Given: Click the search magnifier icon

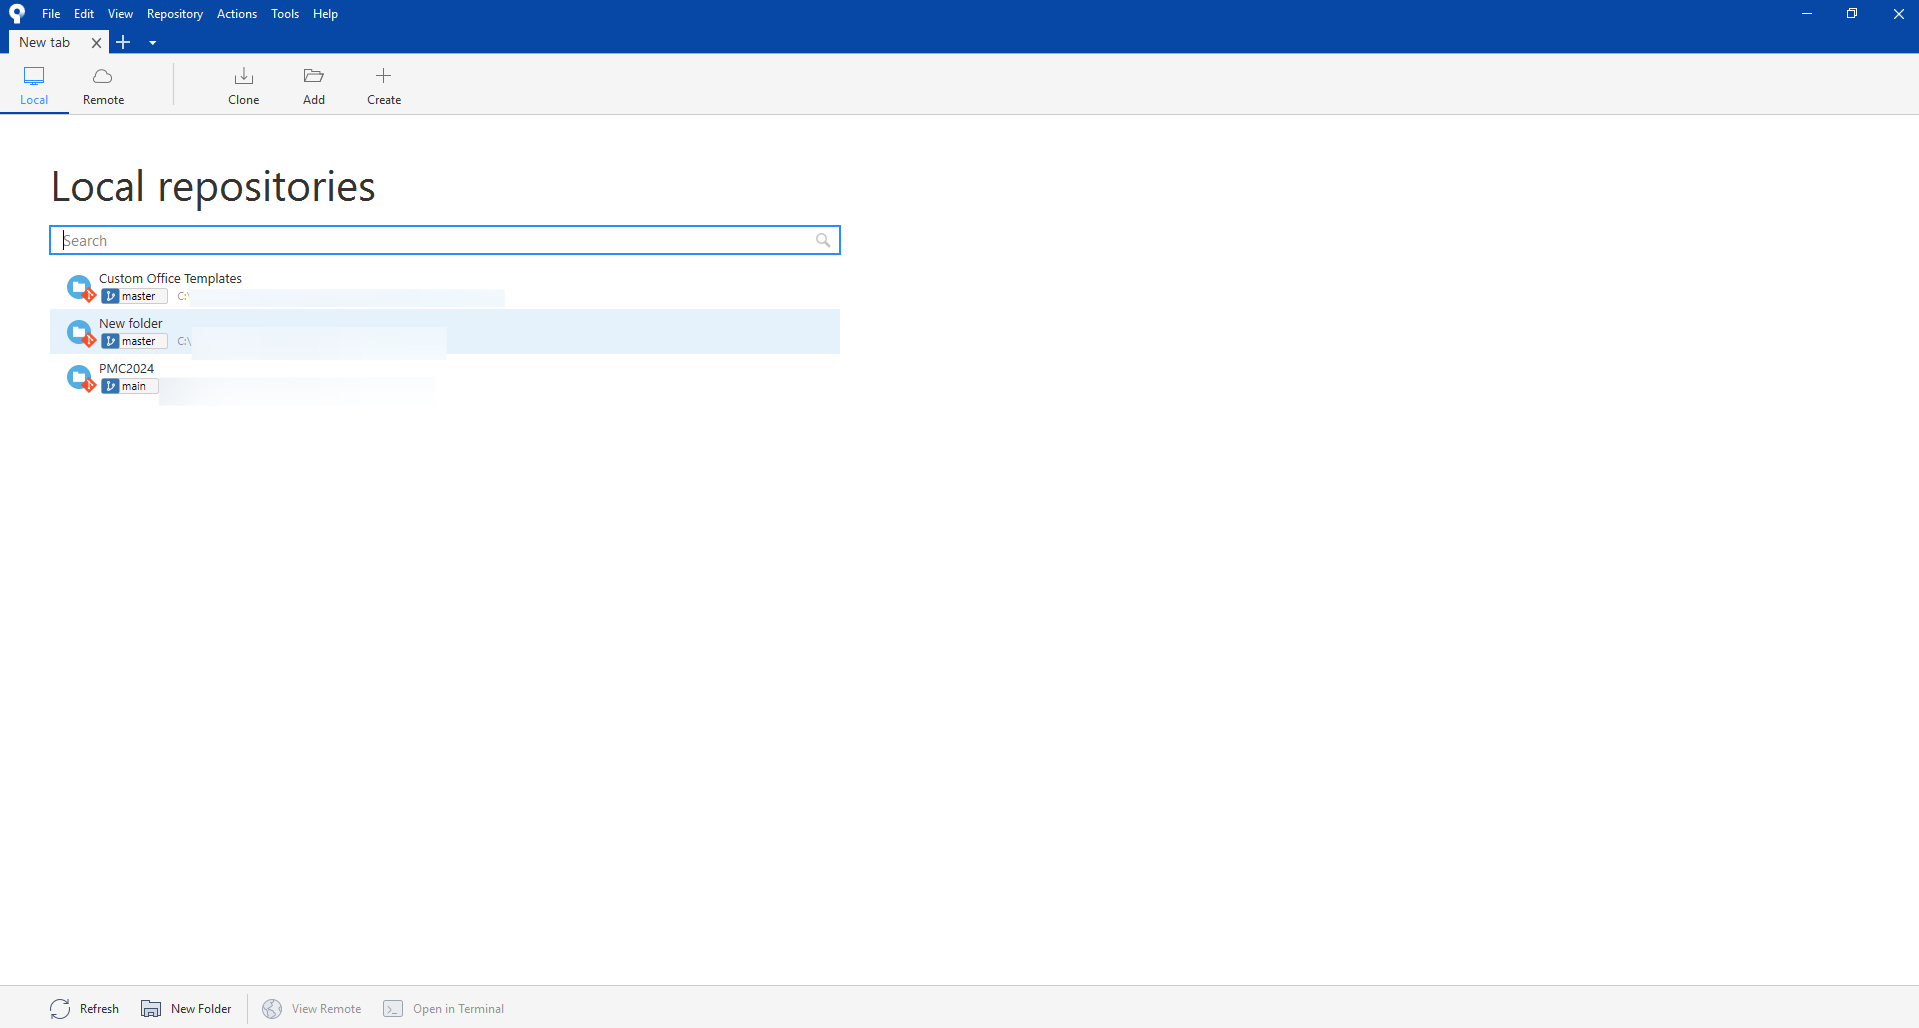Looking at the screenshot, I should (823, 240).
